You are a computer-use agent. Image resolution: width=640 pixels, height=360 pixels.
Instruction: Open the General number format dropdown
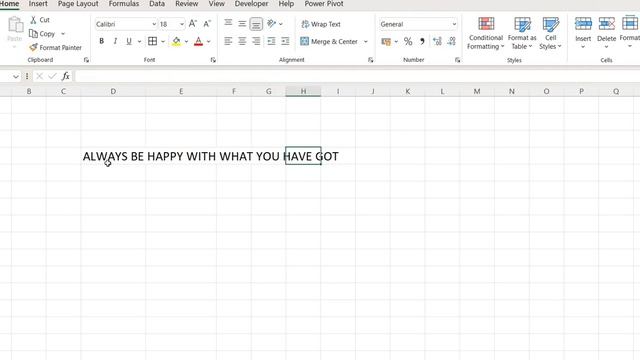[454, 24]
